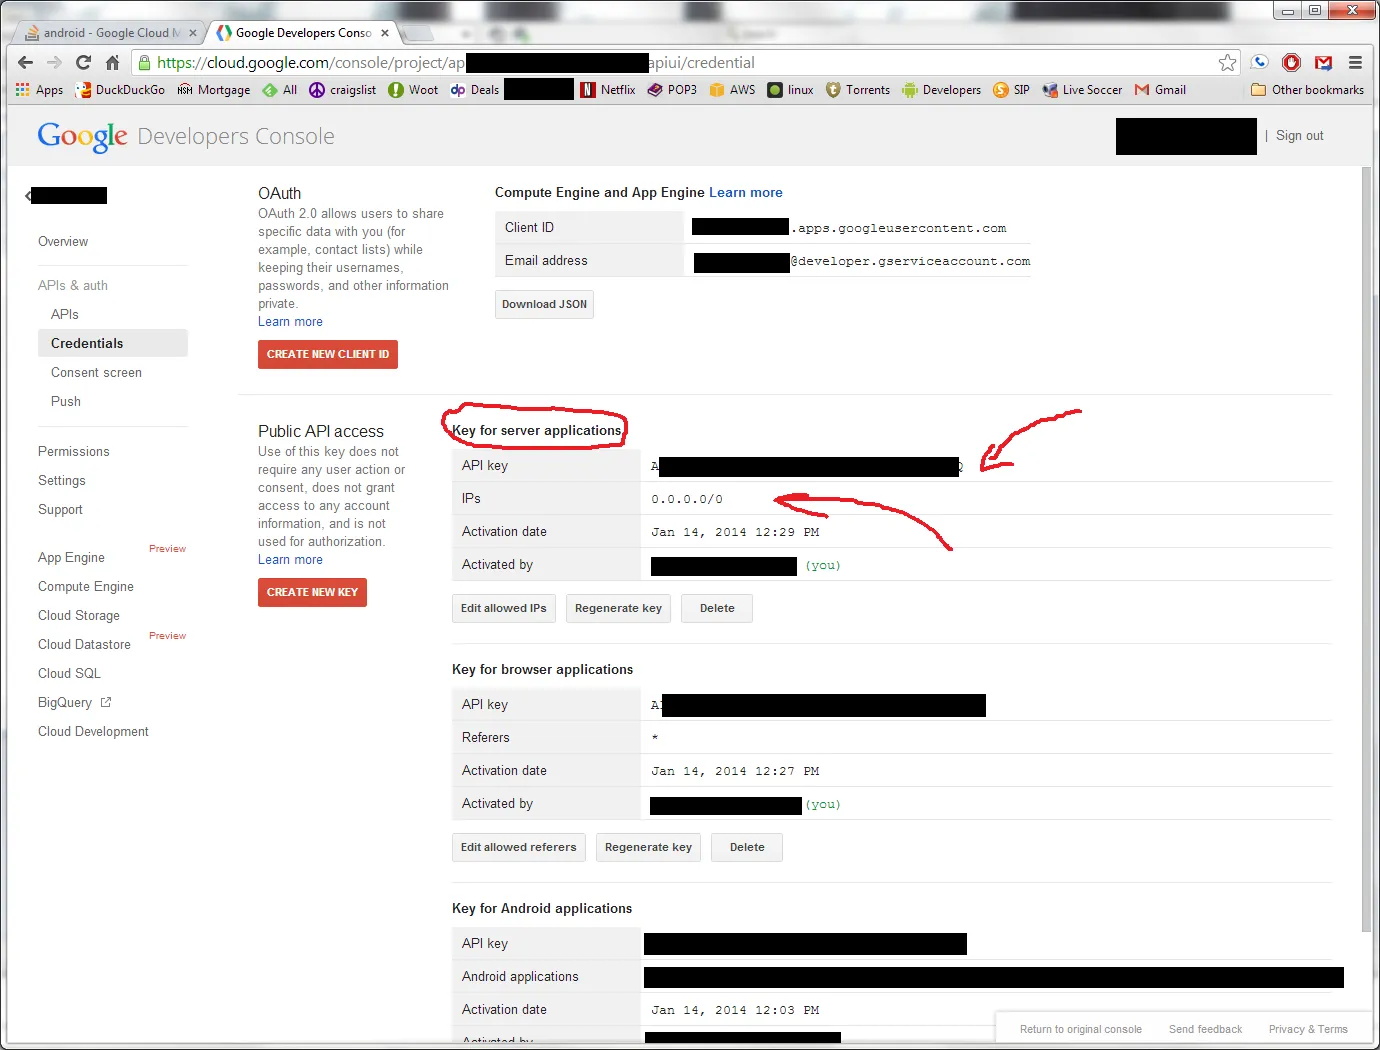This screenshot has height=1050, width=1380.
Task: Open craigslist bookmark
Action: pyautogui.click(x=342, y=90)
